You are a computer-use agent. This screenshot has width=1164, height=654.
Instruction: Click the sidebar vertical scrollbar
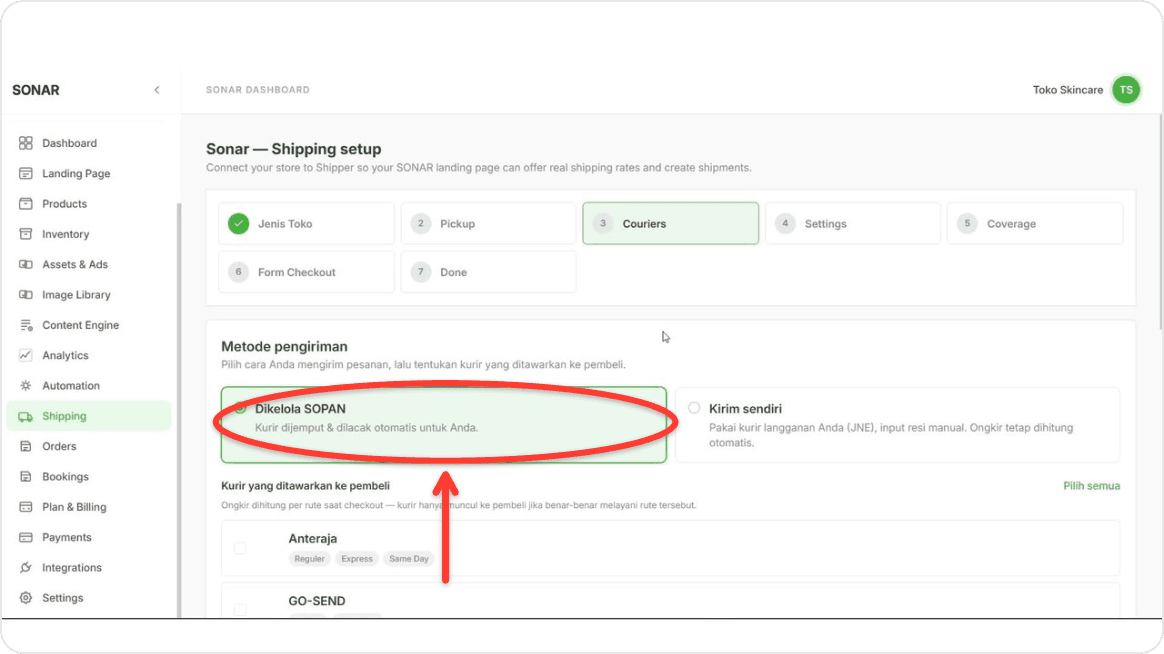178,410
